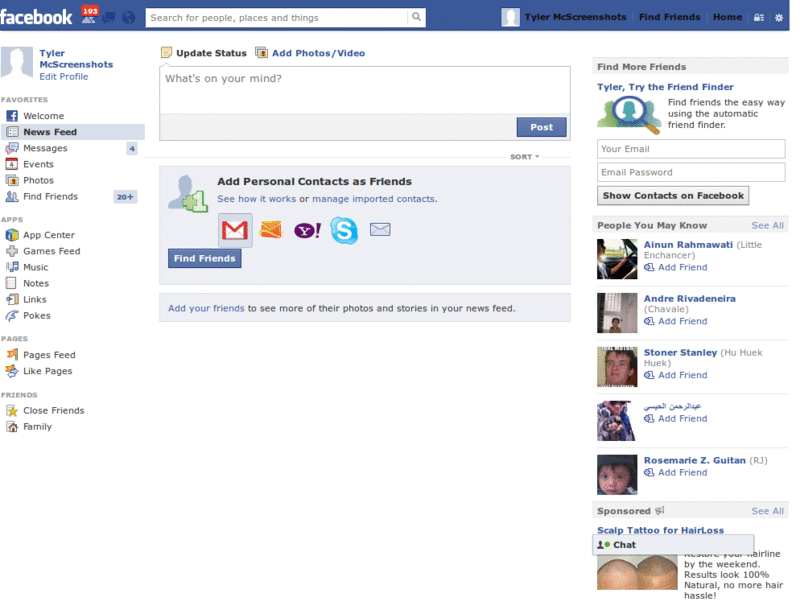
Task: Select the Yahoo! contact import icon
Action: [308, 230]
